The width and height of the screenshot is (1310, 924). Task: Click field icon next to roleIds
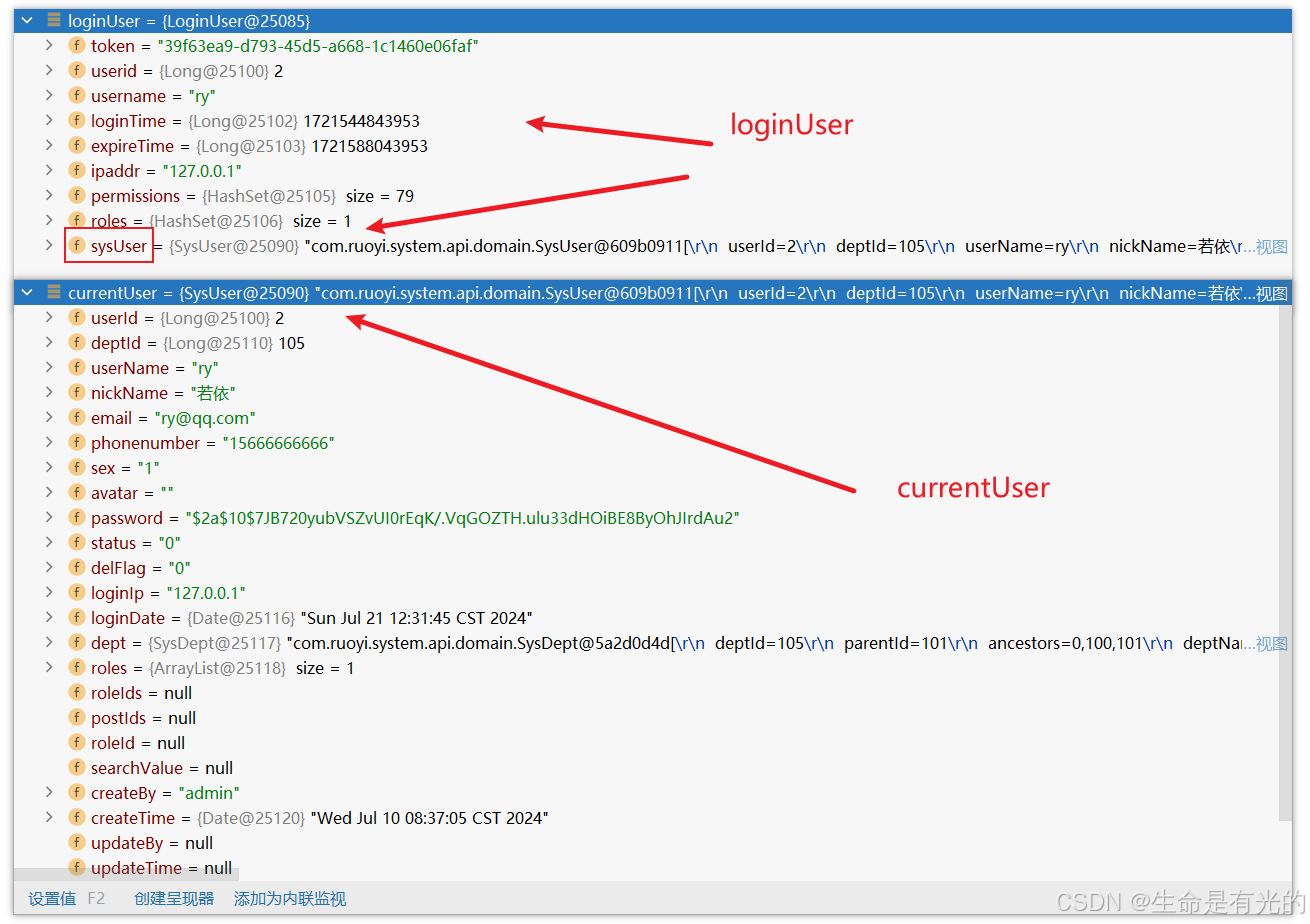(x=77, y=692)
